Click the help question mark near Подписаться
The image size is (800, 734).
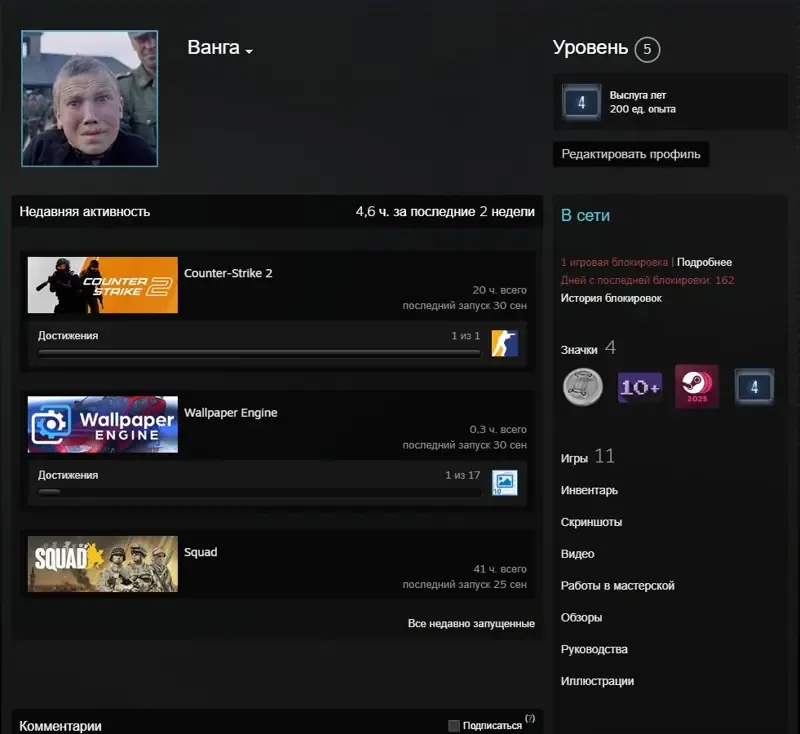530,718
